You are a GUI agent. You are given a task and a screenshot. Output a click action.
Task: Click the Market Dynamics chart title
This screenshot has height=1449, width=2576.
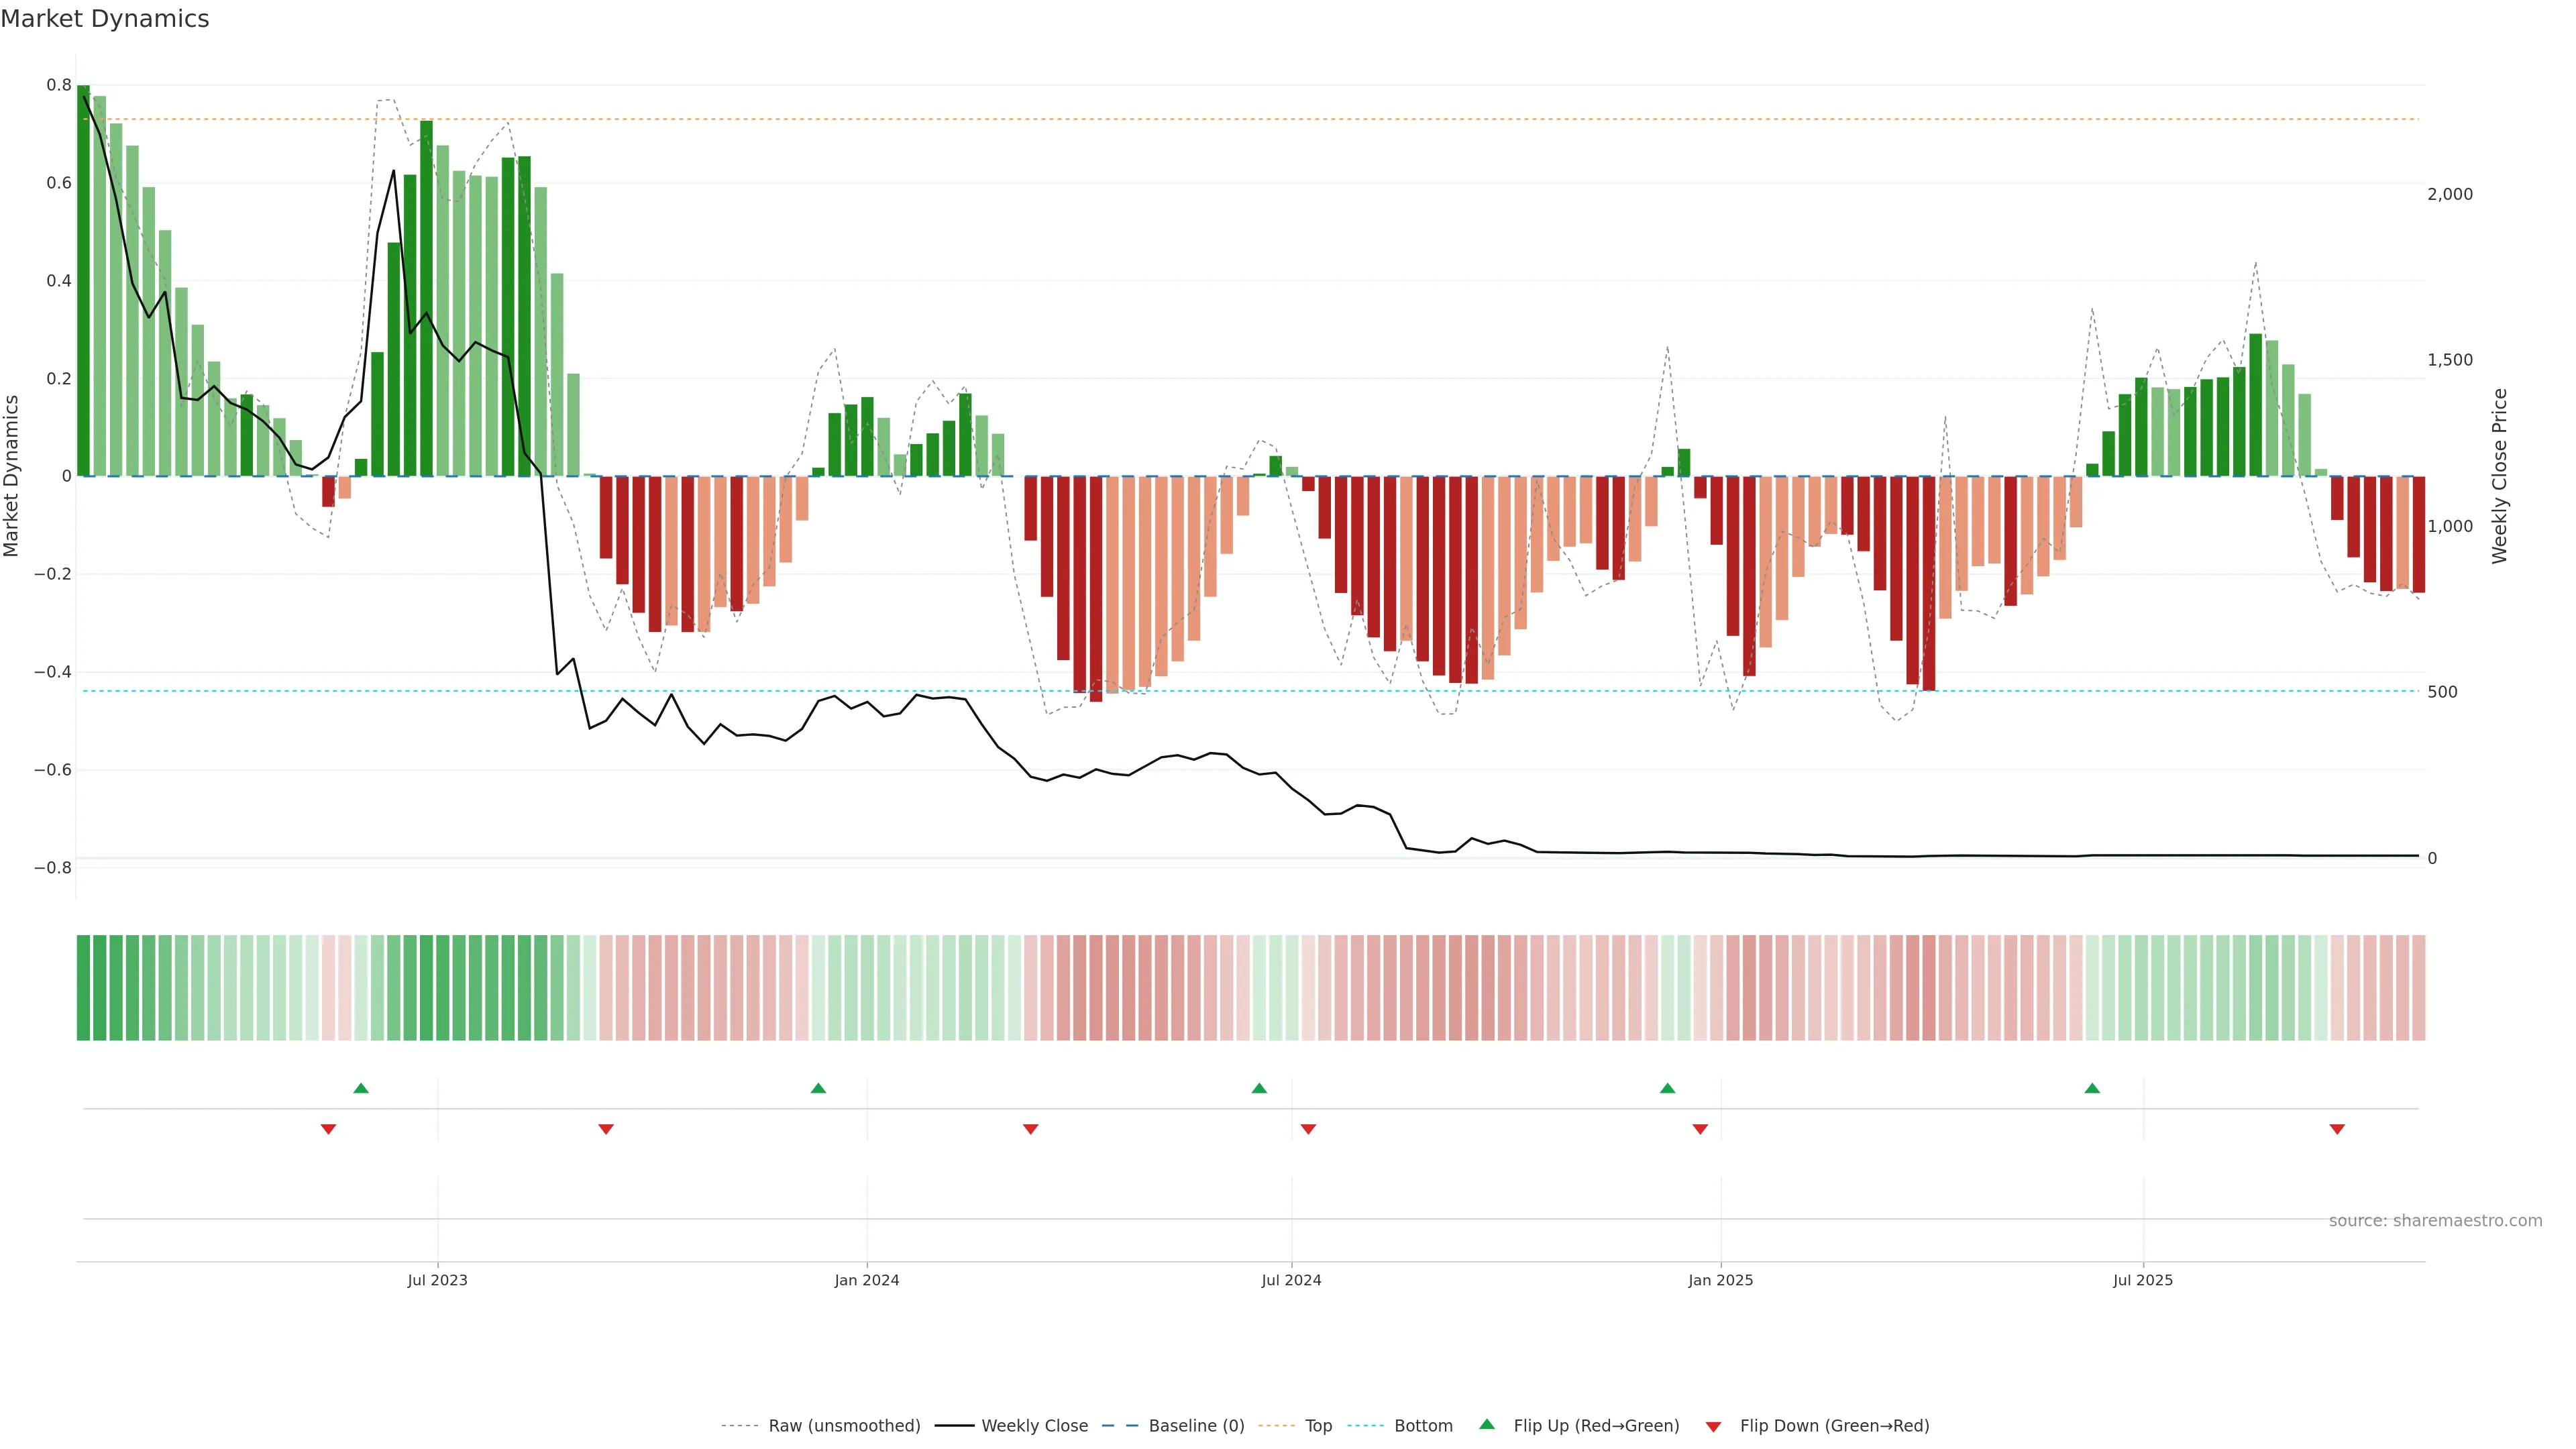105,19
